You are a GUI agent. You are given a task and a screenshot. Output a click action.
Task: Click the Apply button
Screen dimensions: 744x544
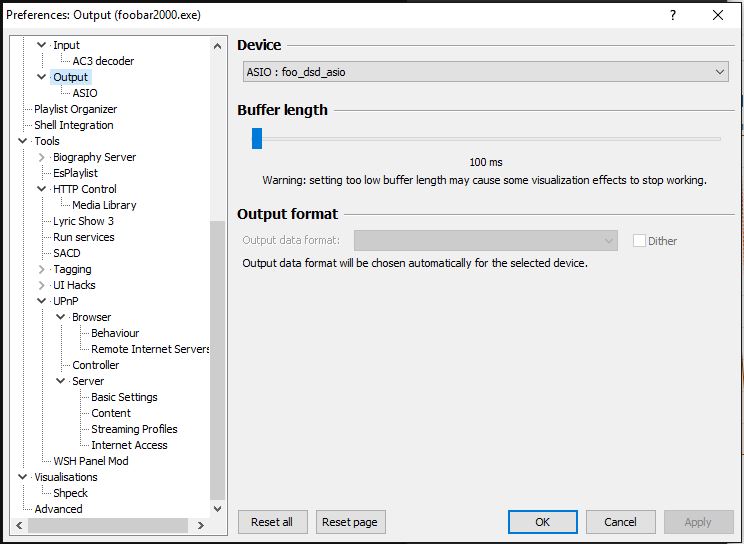698,522
